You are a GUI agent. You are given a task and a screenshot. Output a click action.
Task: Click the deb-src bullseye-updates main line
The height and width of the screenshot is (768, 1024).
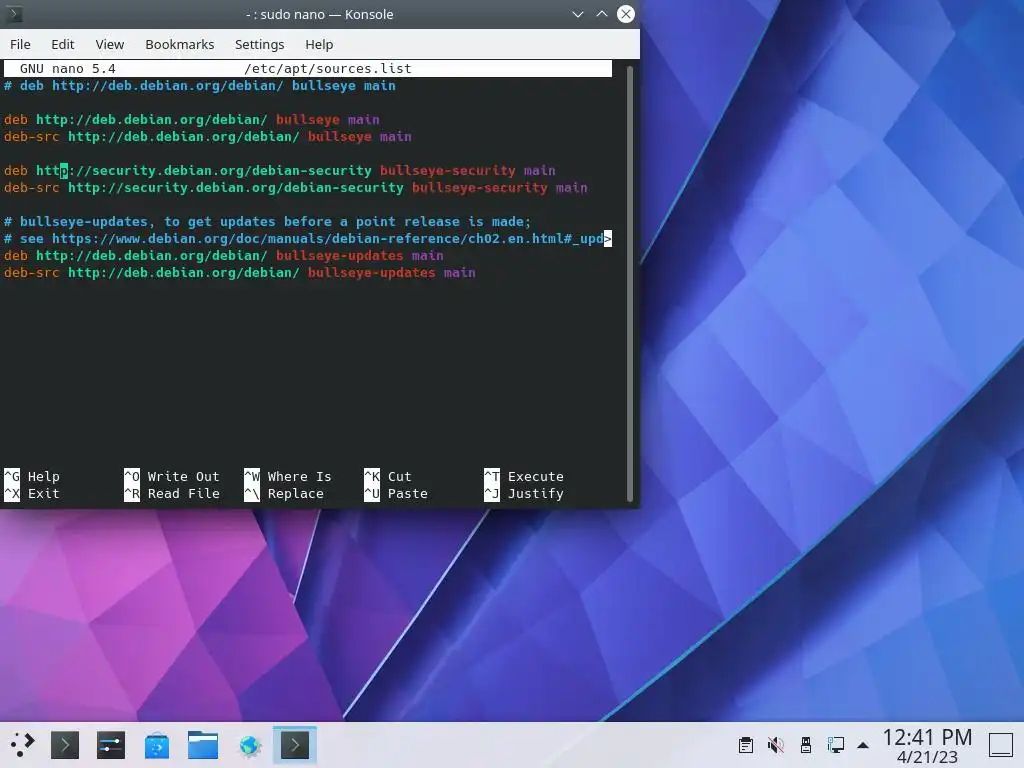point(240,272)
